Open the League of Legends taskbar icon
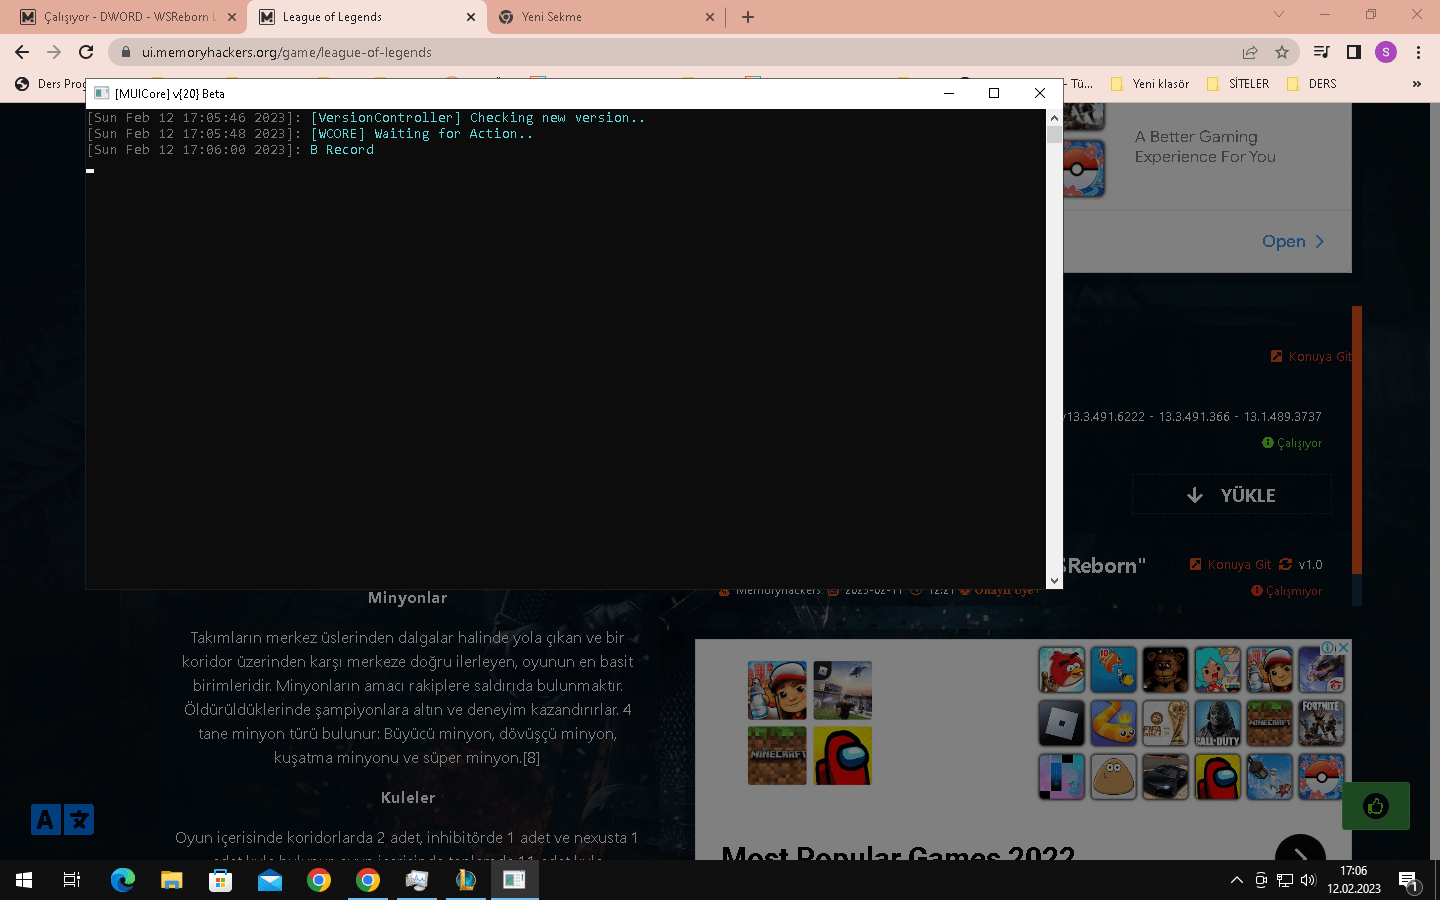The height and width of the screenshot is (900, 1440). [x=466, y=880]
